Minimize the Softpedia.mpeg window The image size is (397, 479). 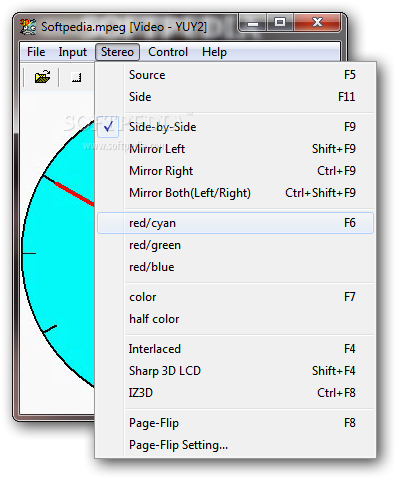[x=253, y=23]
